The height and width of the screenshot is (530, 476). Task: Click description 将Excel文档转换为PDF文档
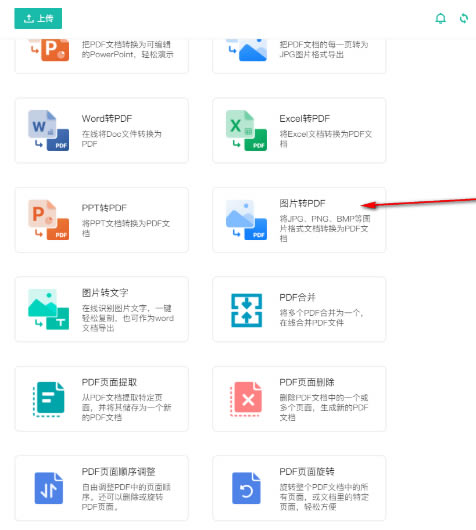[x=326, y=139]
